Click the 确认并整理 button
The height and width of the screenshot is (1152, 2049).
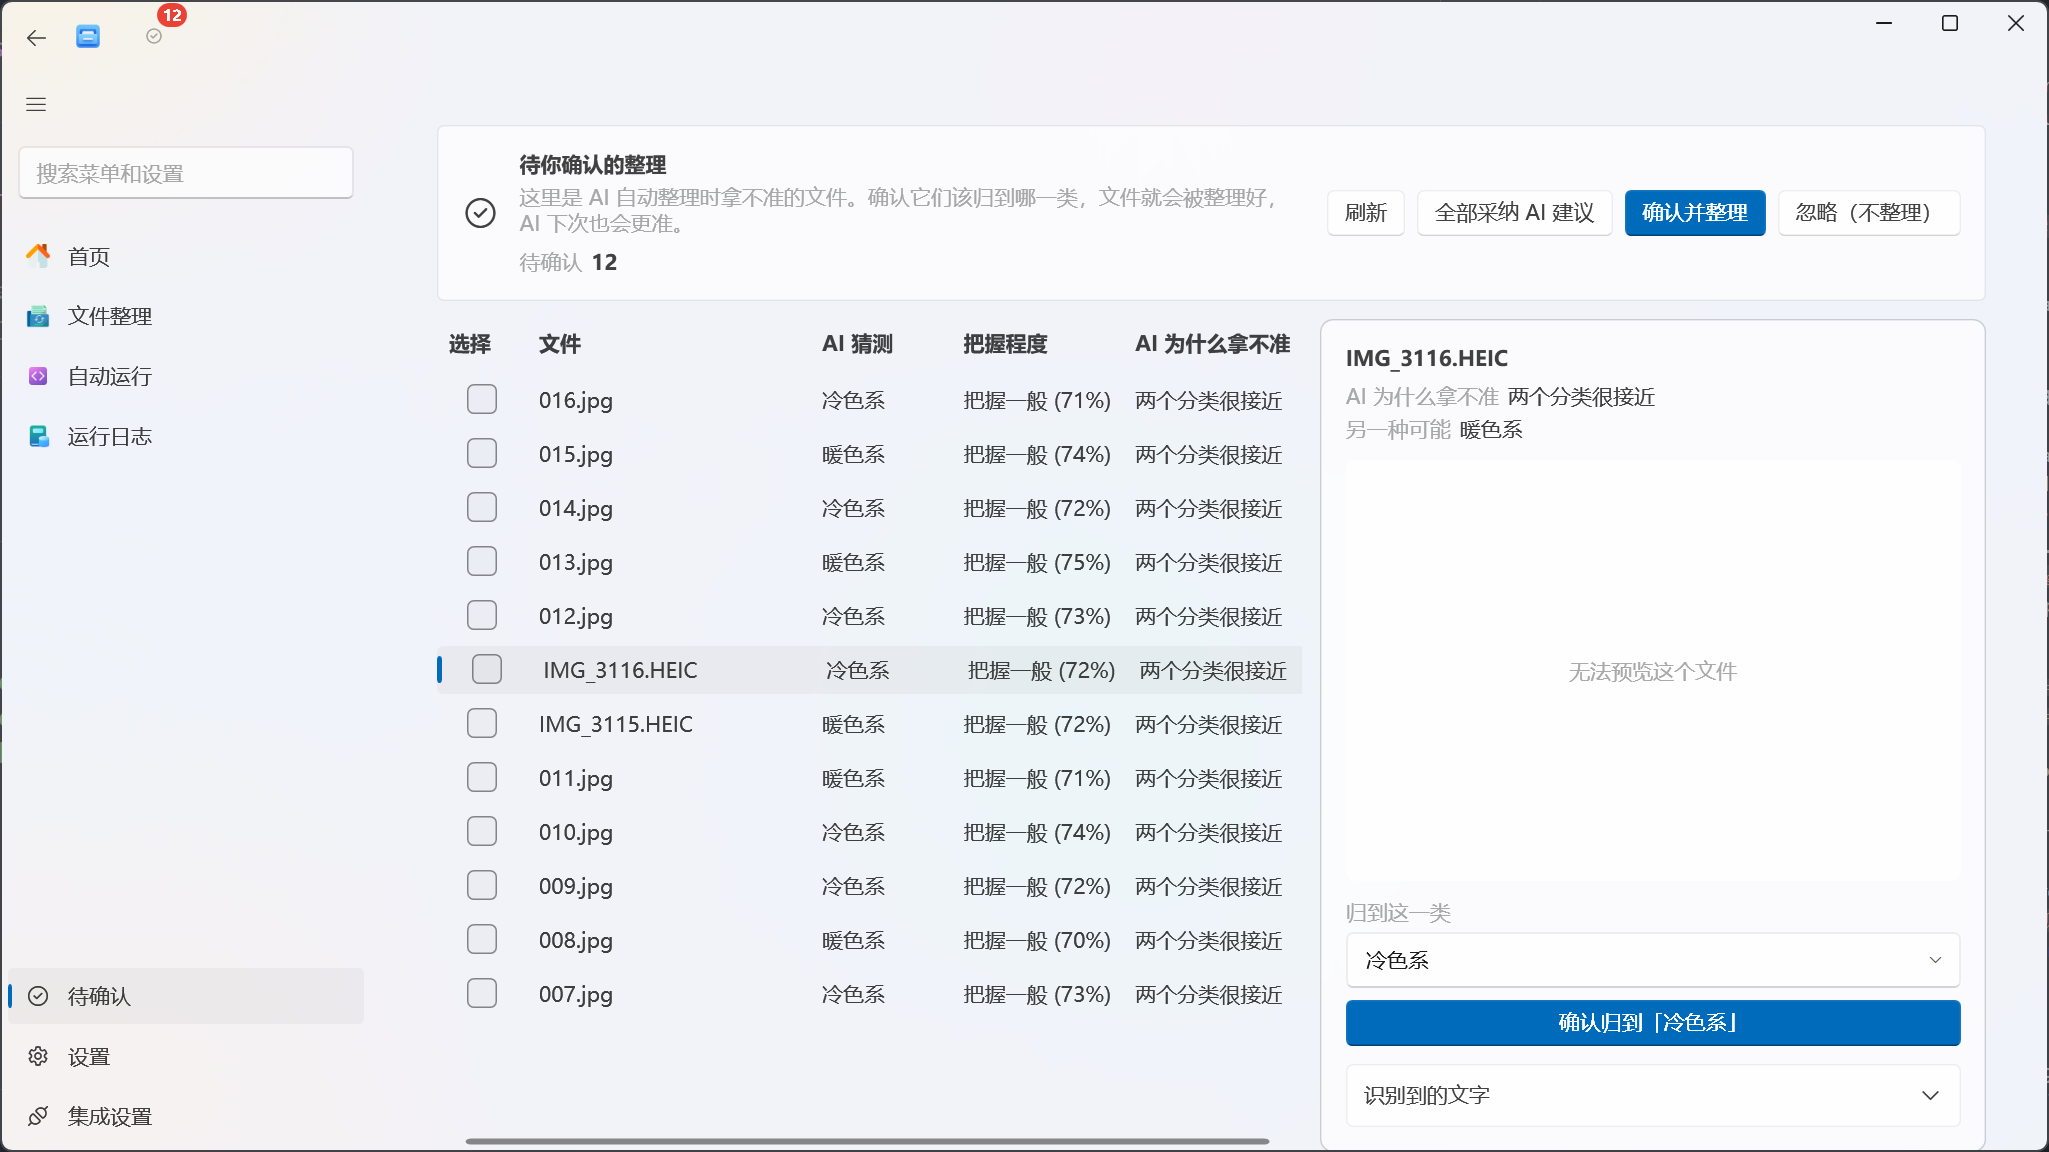point(1695,213)
